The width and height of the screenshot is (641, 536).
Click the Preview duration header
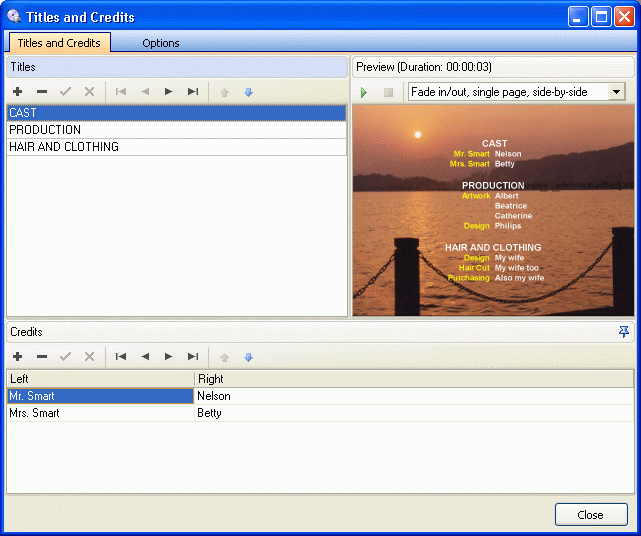pos(493,67)
